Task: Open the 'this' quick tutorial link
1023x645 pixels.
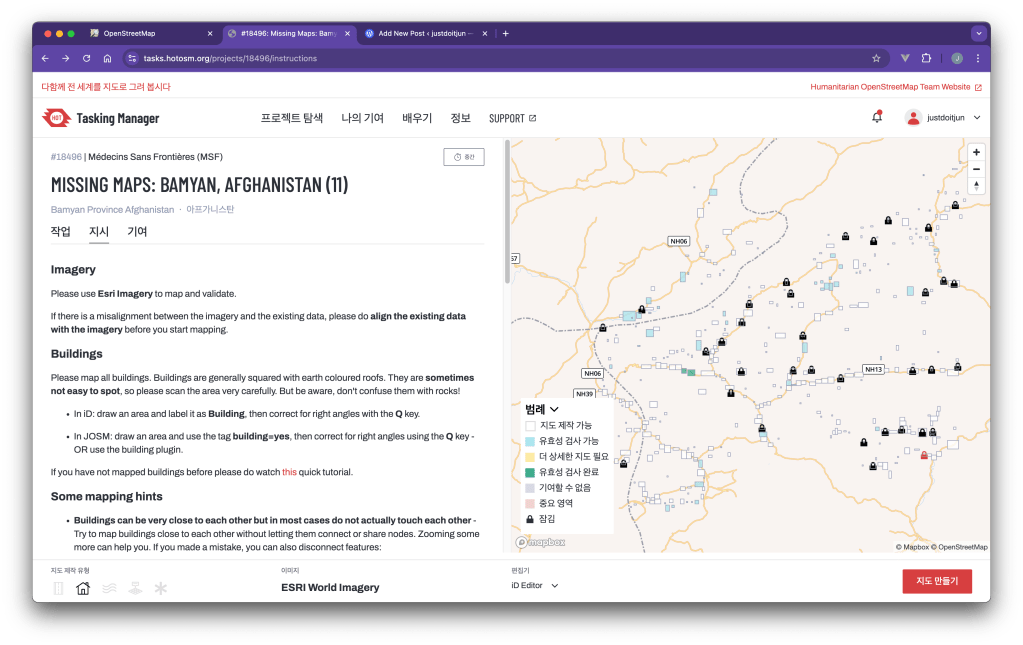Action: (x=289, y=472)
